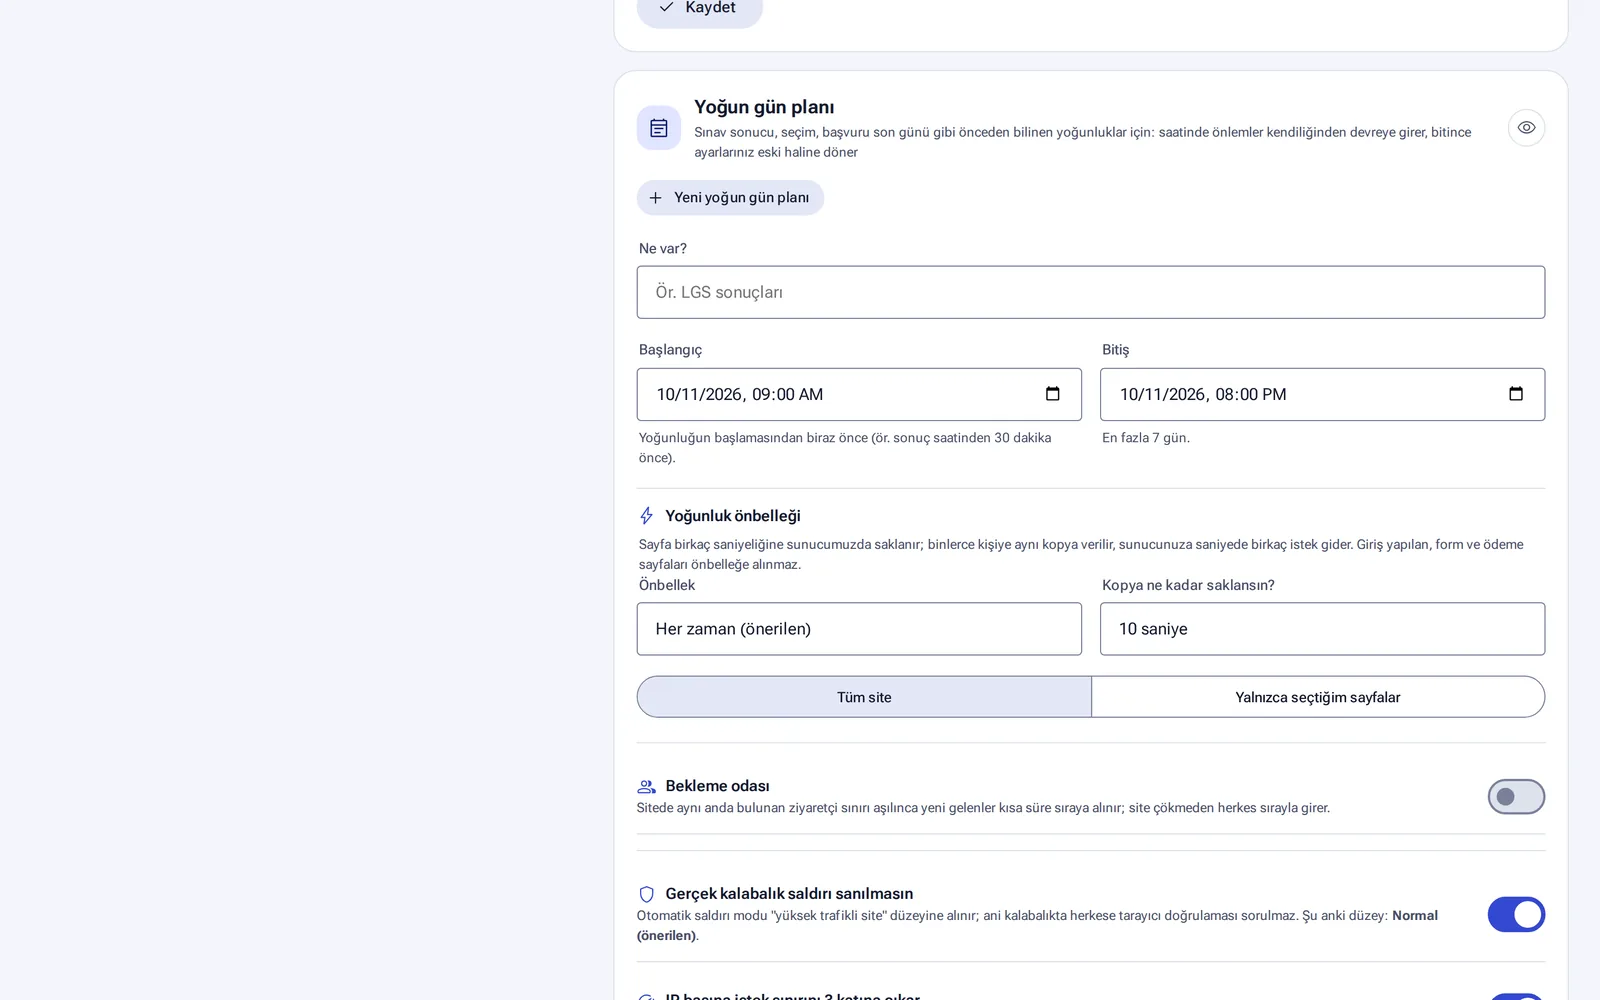The width and height of the screenshot is (1600, 1000).
Task: Select the Tüm site tab
Action: 864,697
